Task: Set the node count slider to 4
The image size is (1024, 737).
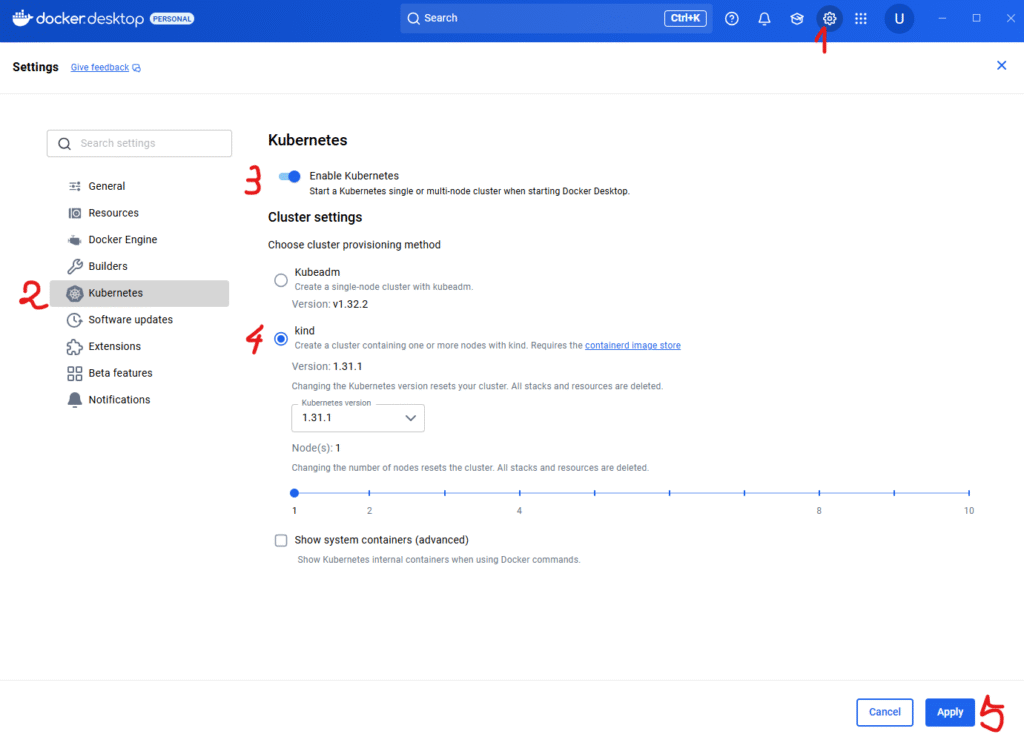Action: pyautogui.click(x=519, y=493)
